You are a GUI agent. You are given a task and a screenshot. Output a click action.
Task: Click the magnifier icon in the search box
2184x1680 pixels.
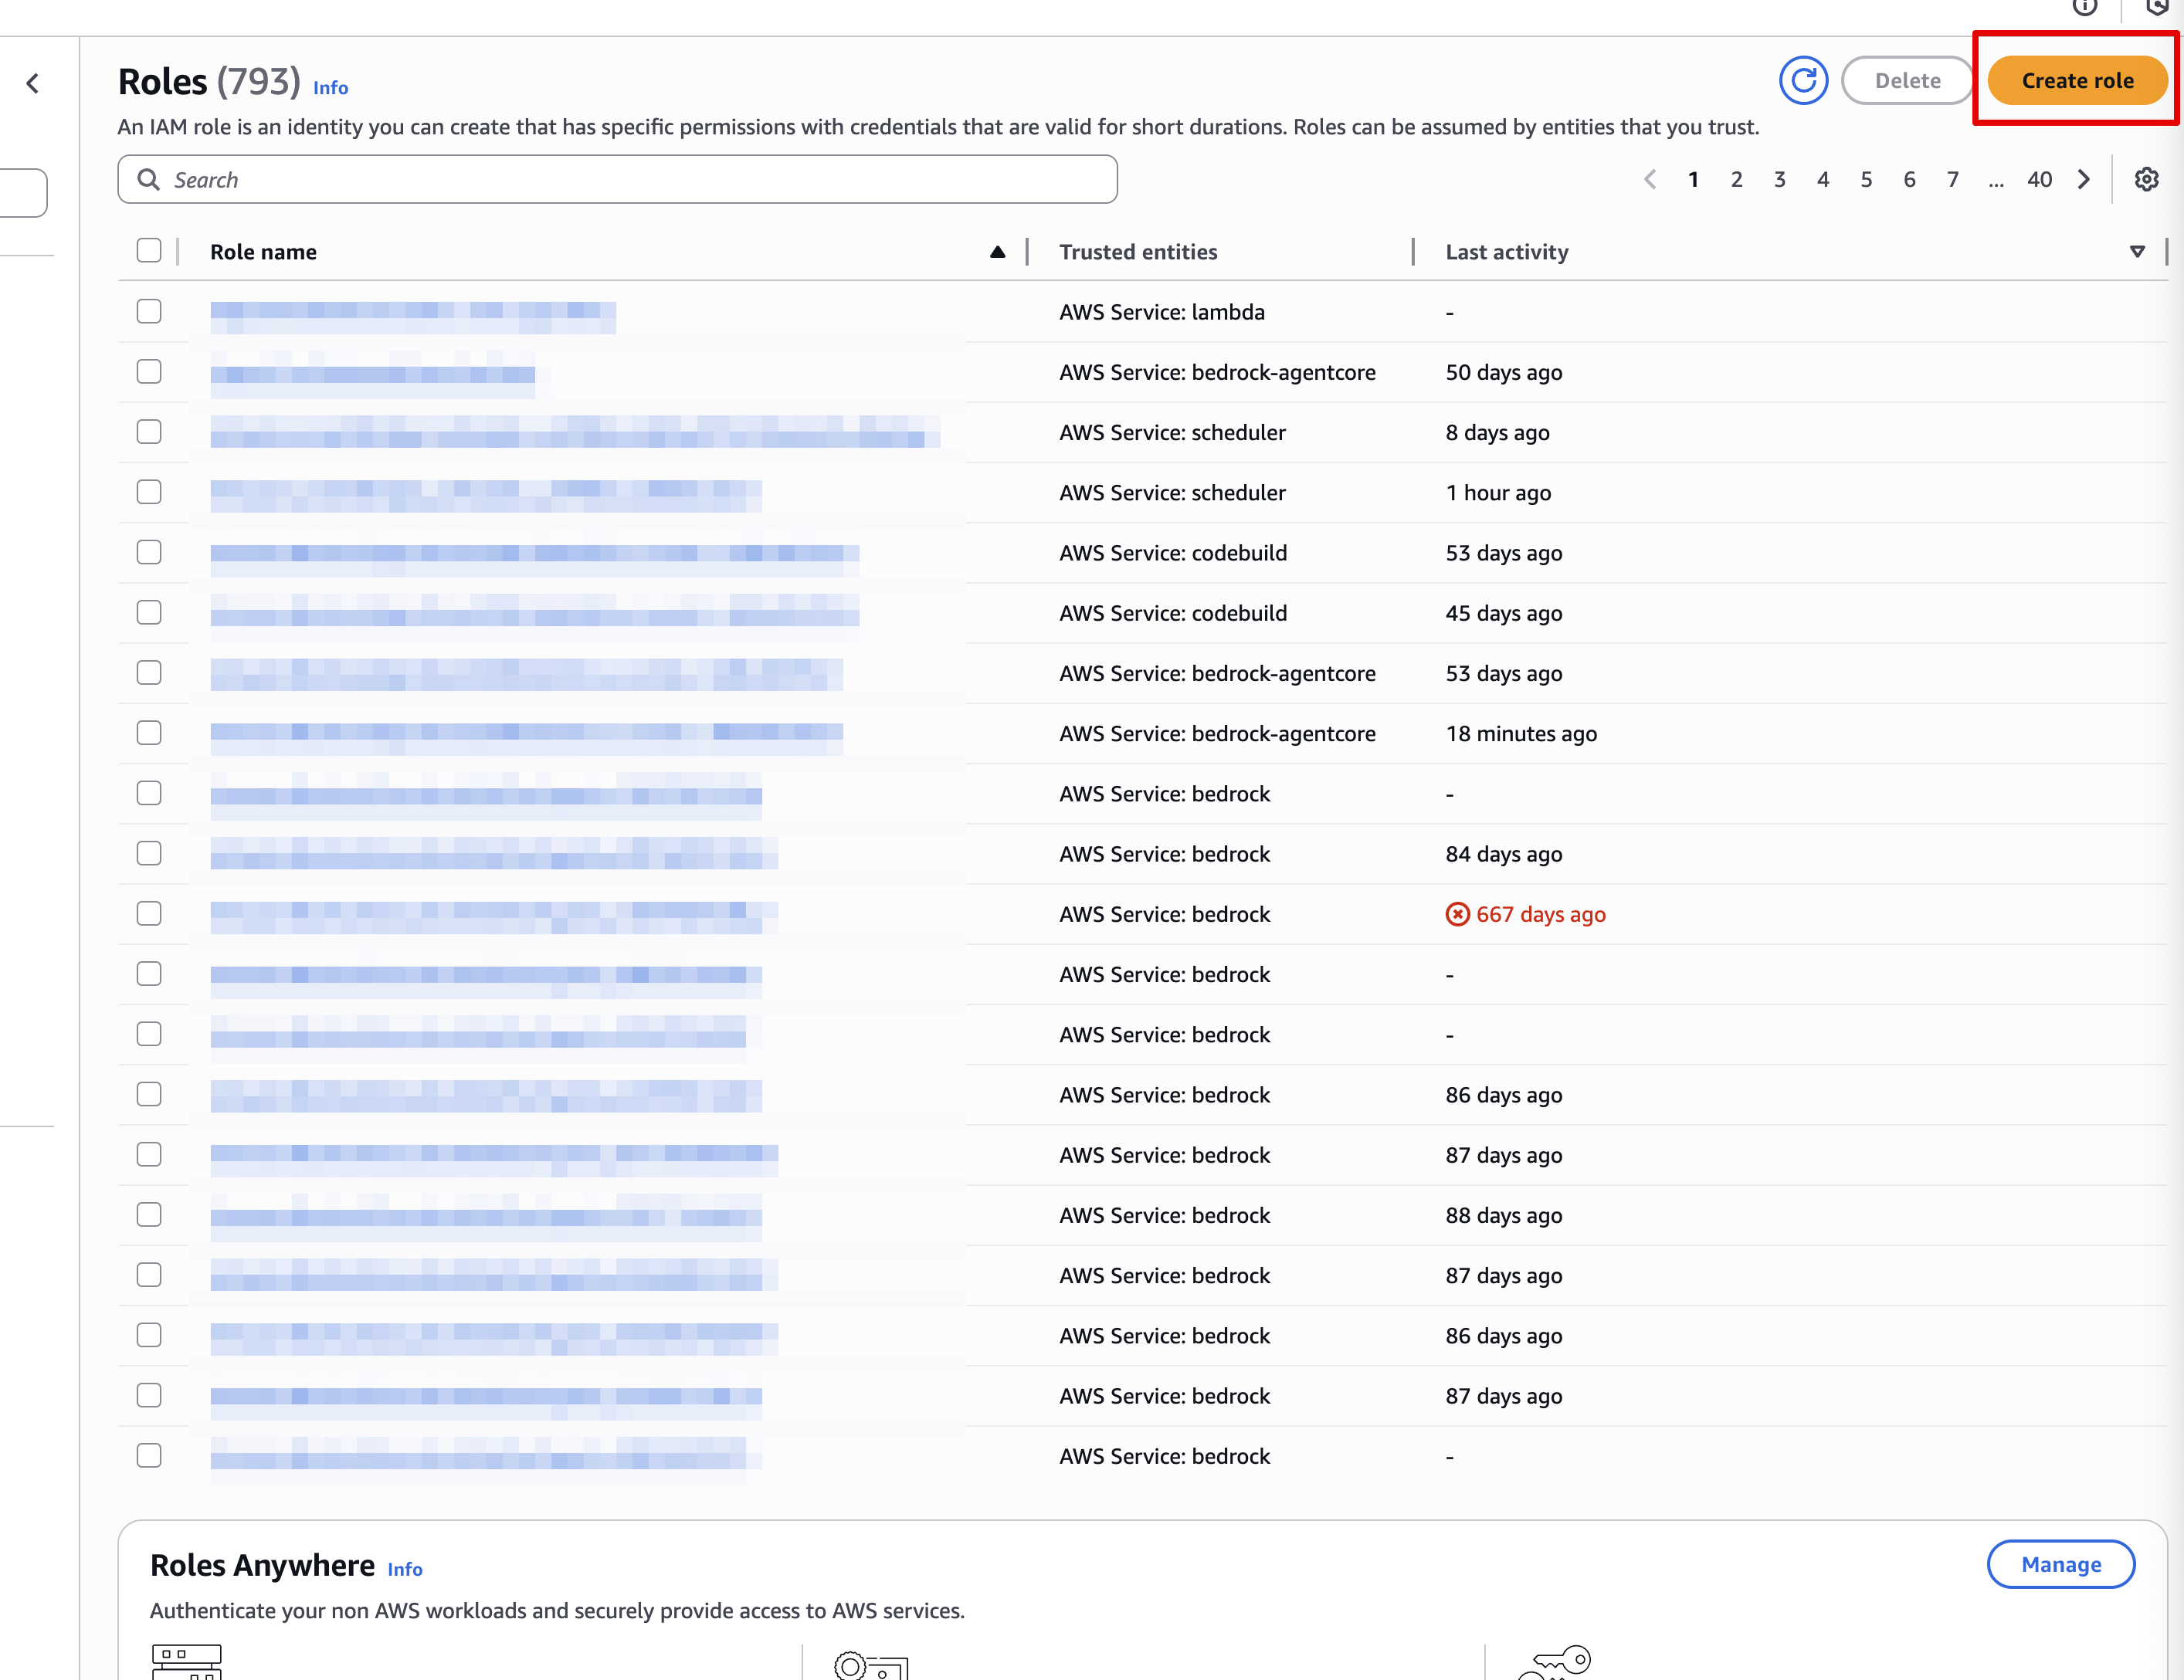pyautogui.click(x=148, y=179)
